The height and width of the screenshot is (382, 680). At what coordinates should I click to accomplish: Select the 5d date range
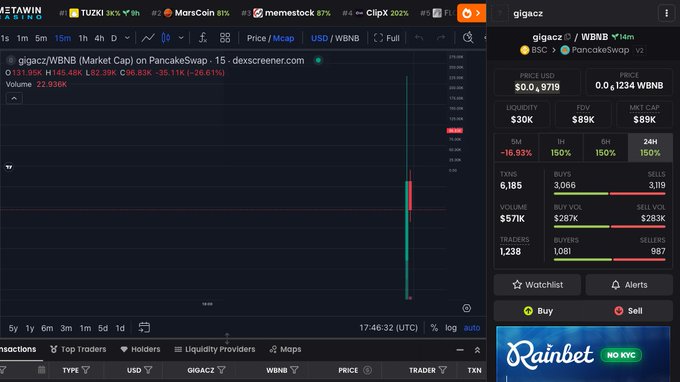click(x=103, y=328)
